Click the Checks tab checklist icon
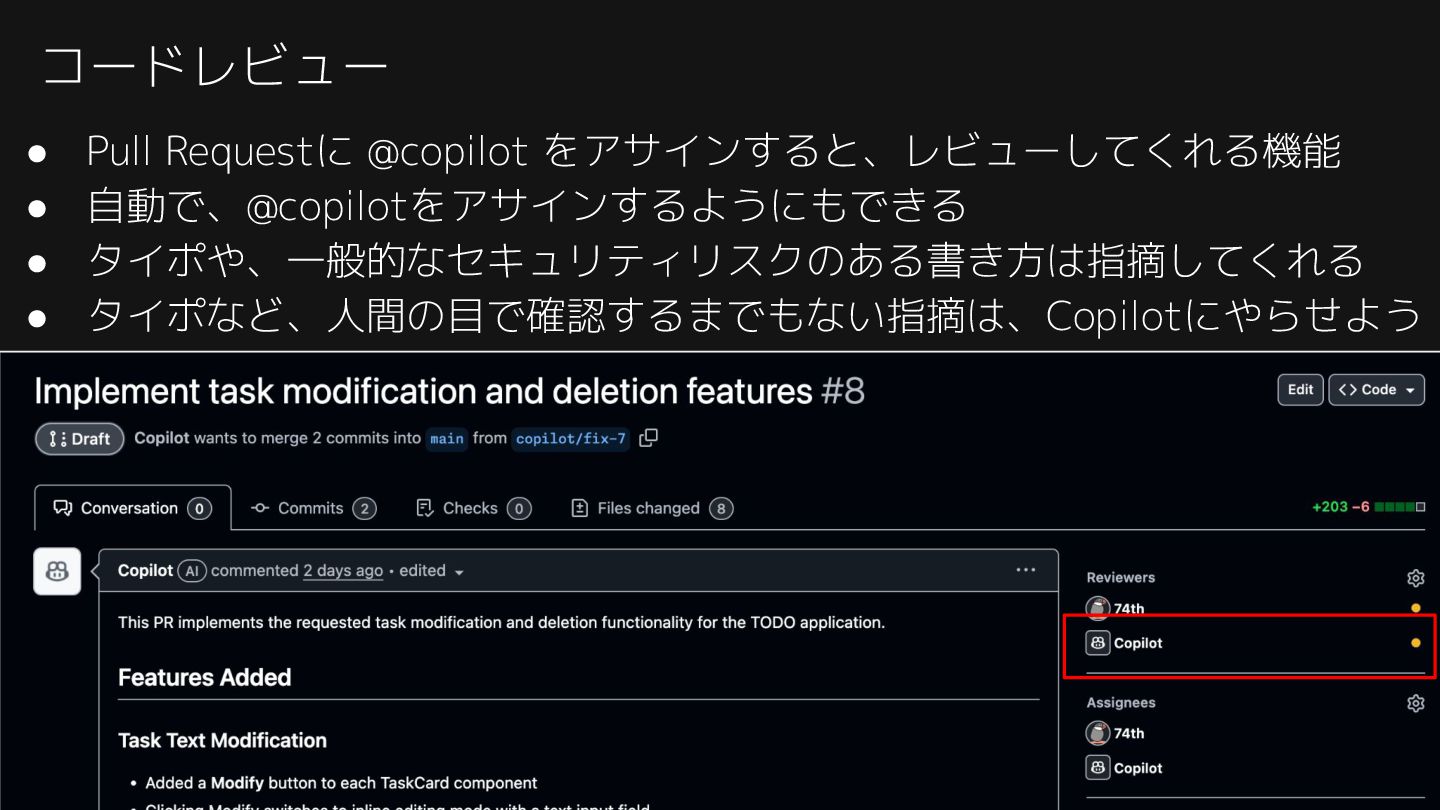1440x810 pixels. tap(424, 508)
